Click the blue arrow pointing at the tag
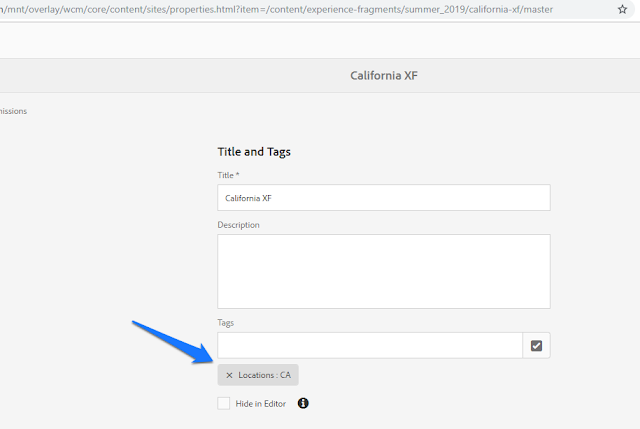The width and height of the screenshot is (640, 429). coord(170,342)
